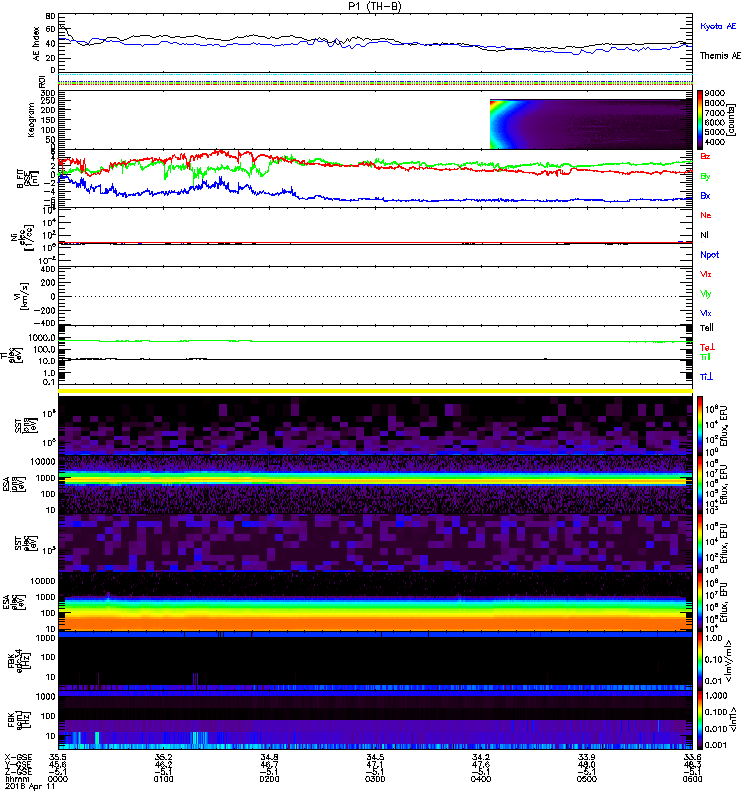This screenshot has height=800, width=750.
Task: Click the red Te⊥ legend label
Action: [707, 347]
